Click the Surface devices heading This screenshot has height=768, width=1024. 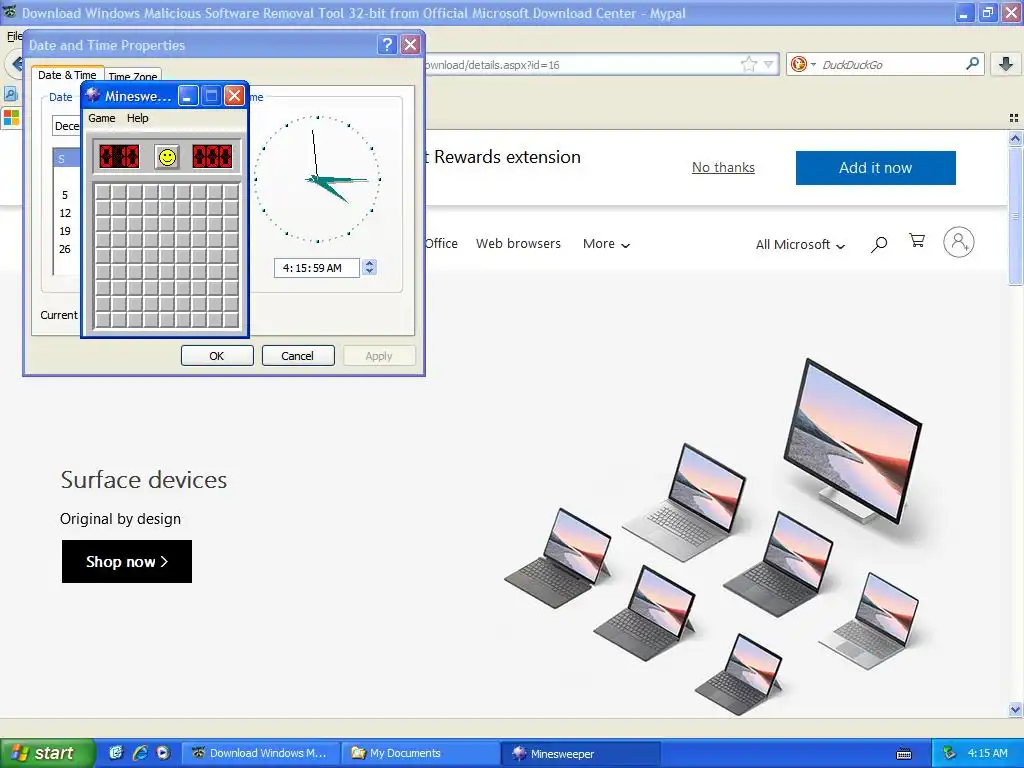click(144, 480)
